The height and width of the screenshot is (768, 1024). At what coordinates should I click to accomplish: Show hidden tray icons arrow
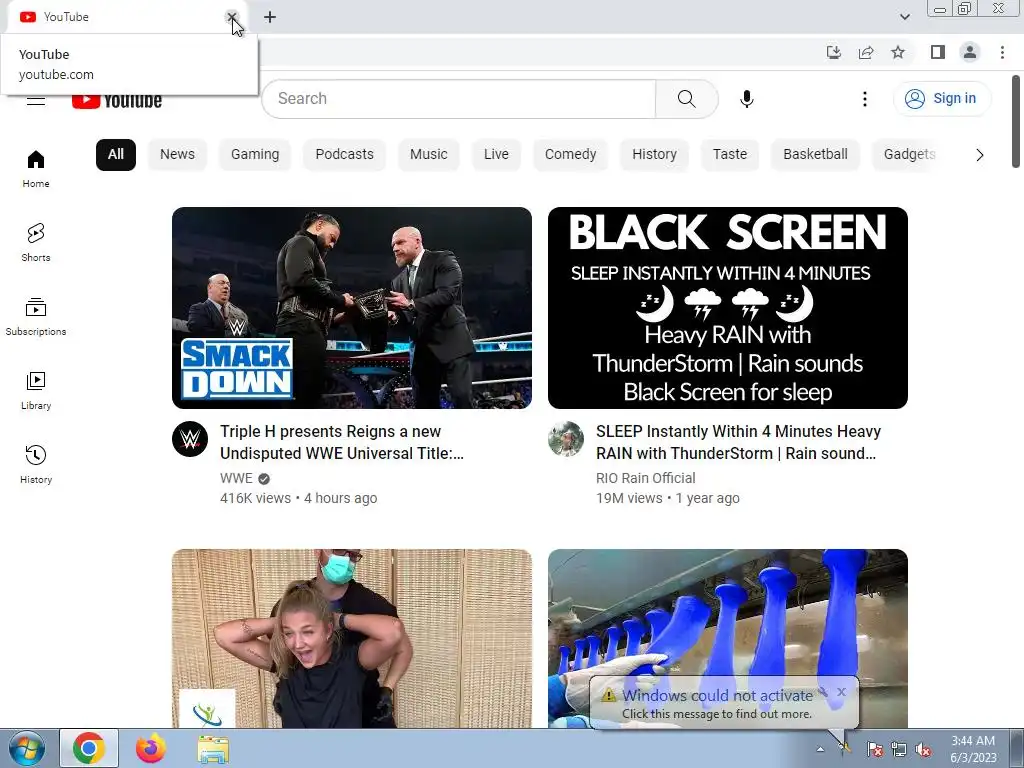click(820, 749)
